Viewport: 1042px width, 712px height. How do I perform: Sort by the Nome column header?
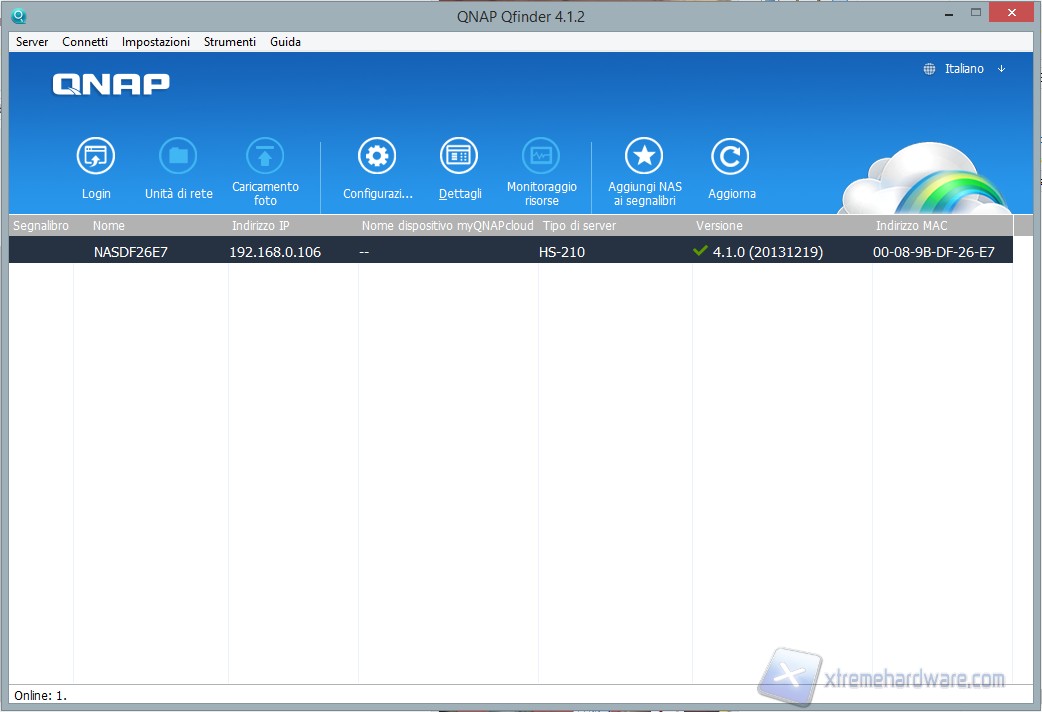click(109, 226)
